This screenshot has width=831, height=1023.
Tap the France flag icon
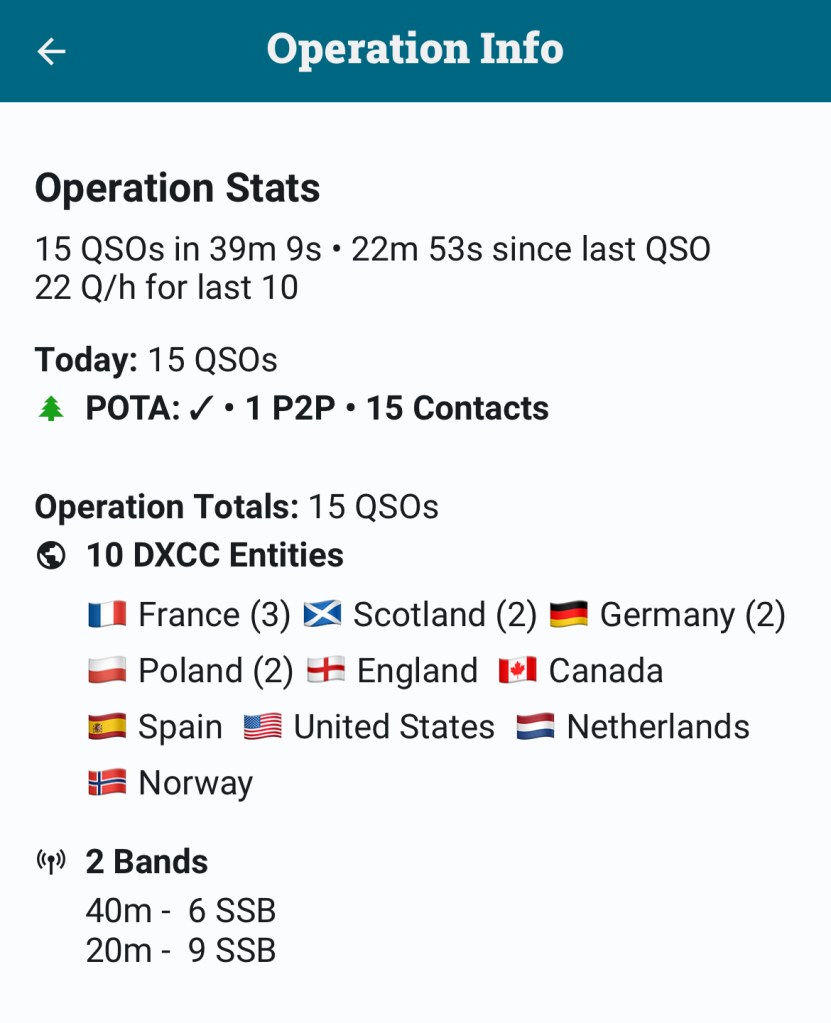[x=107, y=614]
